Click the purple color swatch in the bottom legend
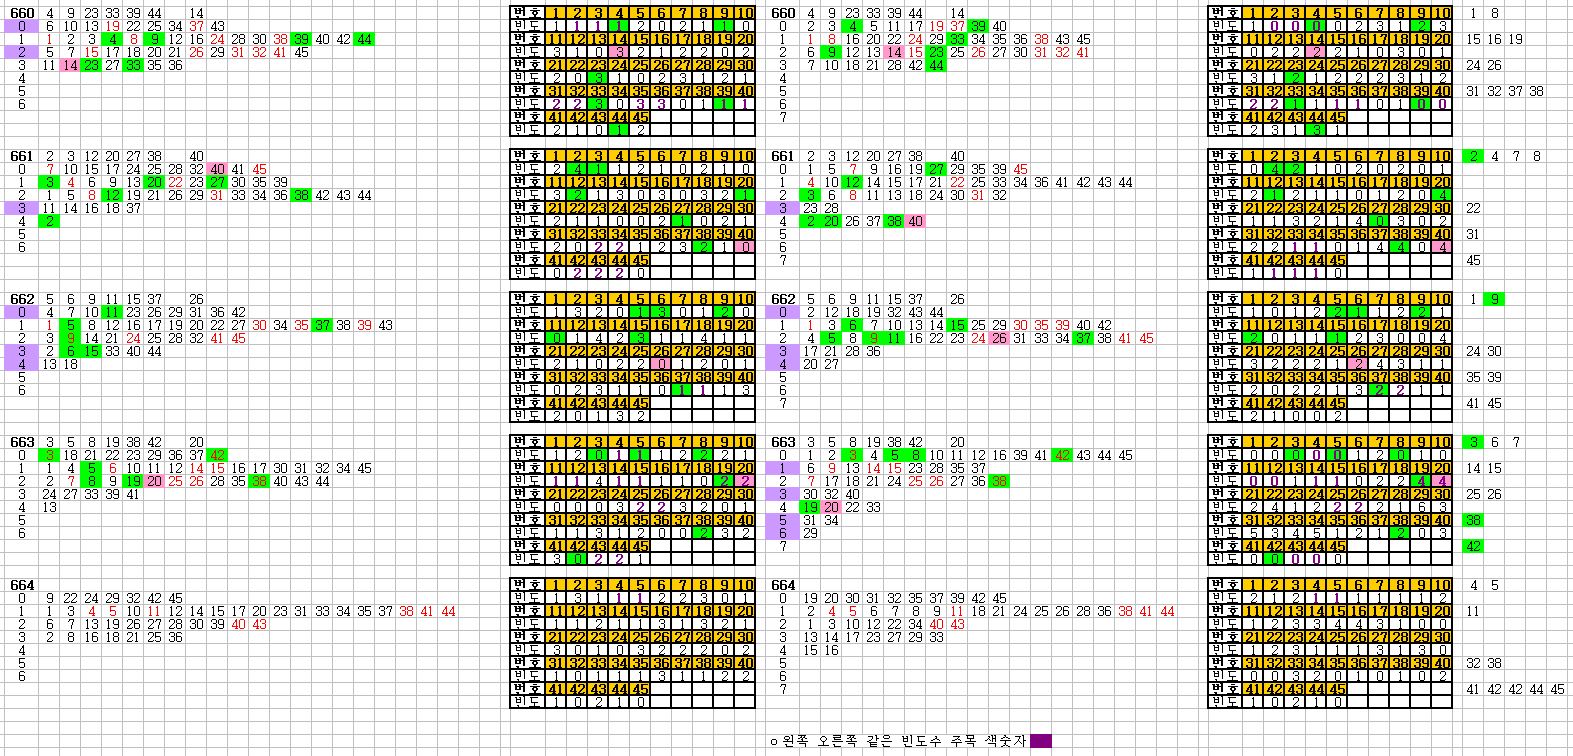 pyautogui.click(x=1040, y=741)
